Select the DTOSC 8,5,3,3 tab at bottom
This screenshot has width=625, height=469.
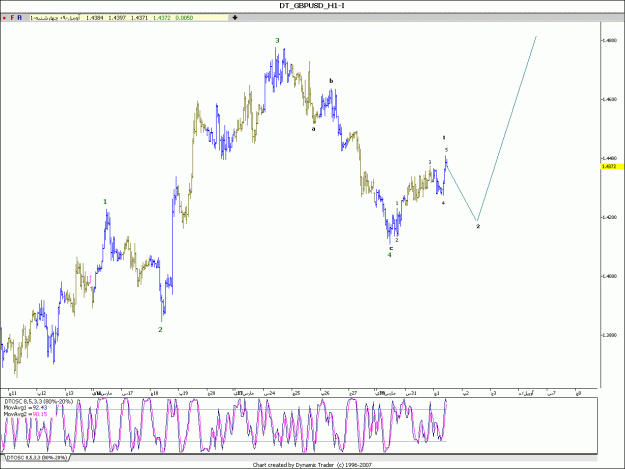(37, 457)
